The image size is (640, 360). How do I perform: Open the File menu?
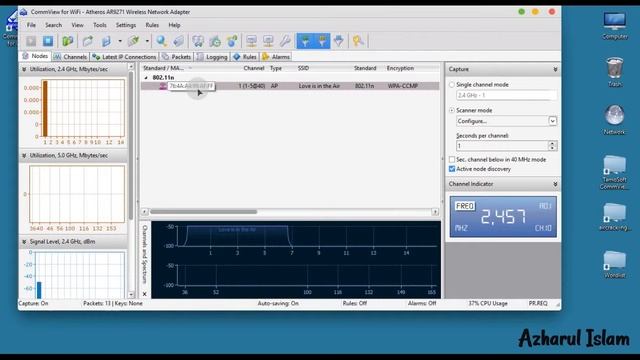[x=31, y=25]
